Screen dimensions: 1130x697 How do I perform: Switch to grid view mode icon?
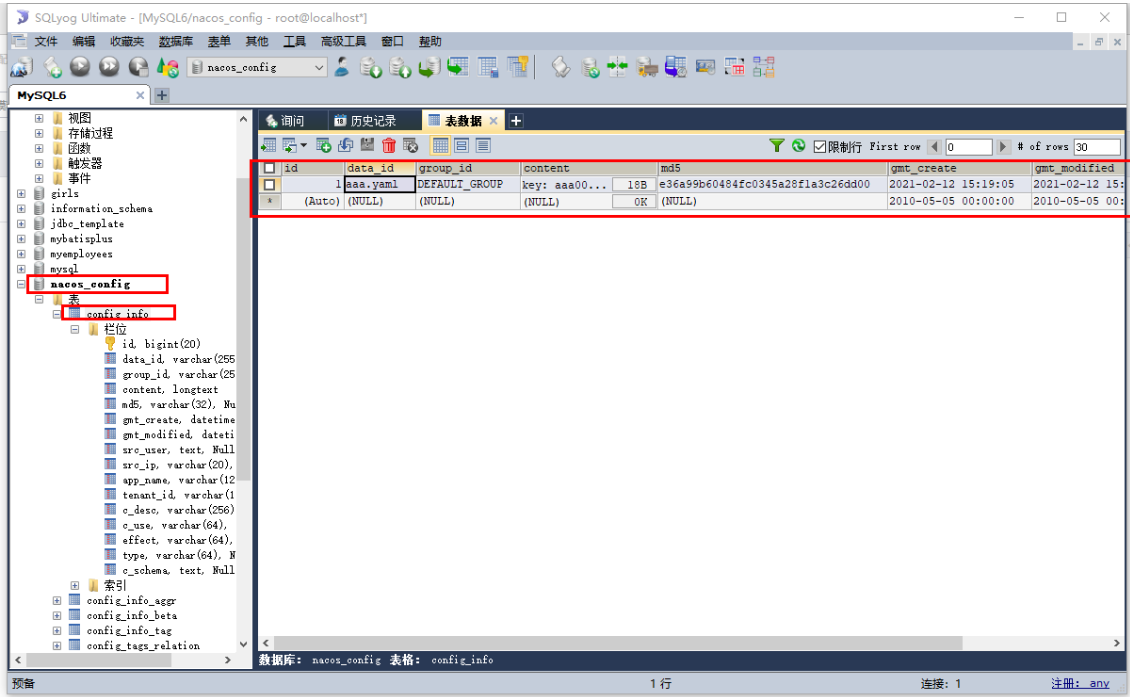440,146
